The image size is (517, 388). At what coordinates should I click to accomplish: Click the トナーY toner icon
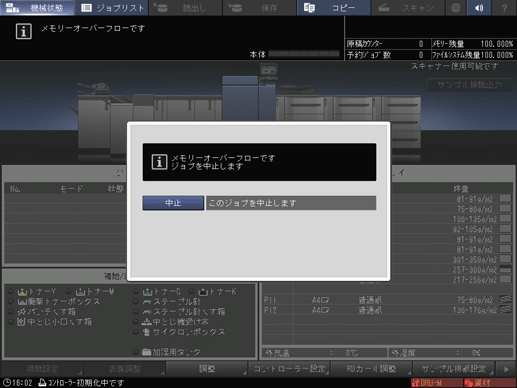pos(22,292)
